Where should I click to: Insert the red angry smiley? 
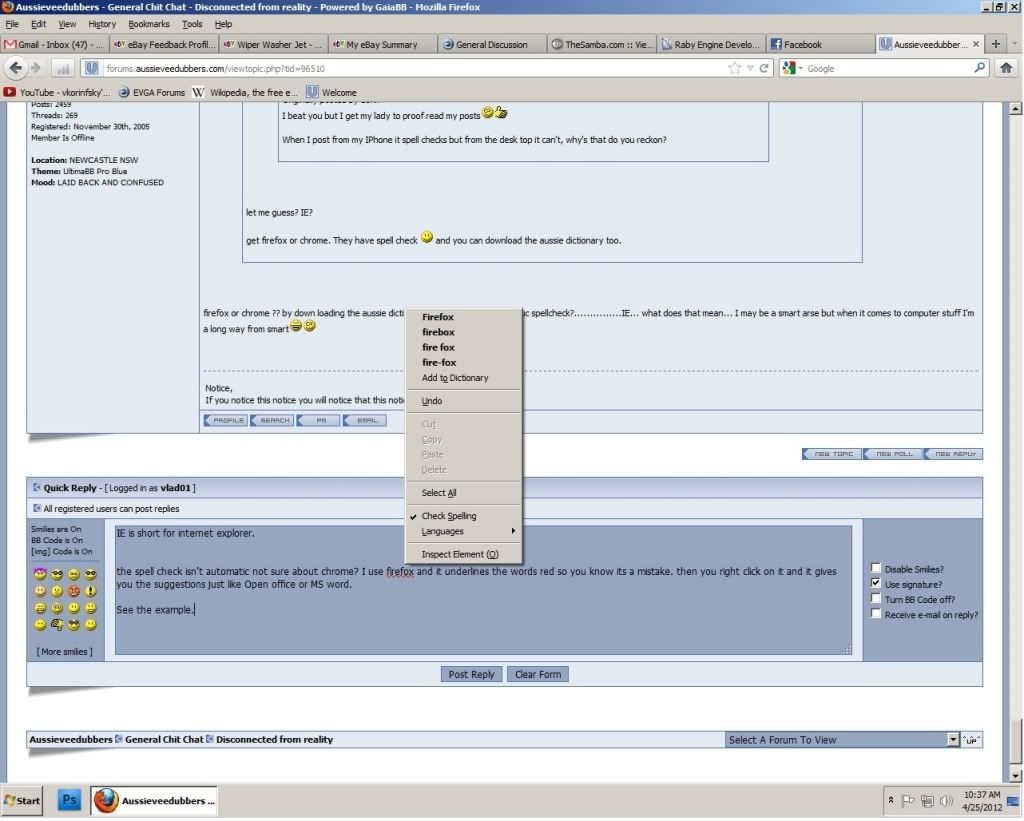tap(73, 591)
